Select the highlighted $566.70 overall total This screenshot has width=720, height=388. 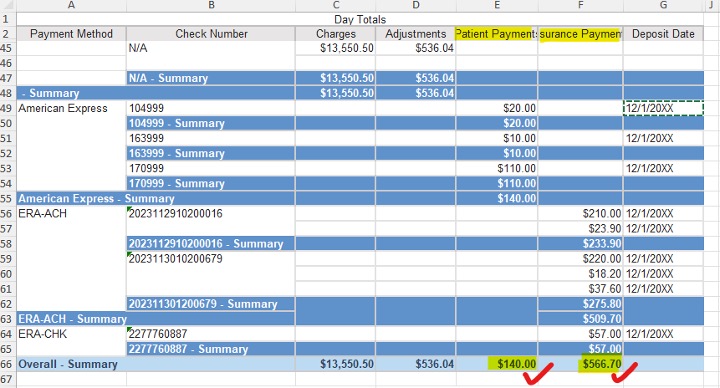tap(580, 364)
